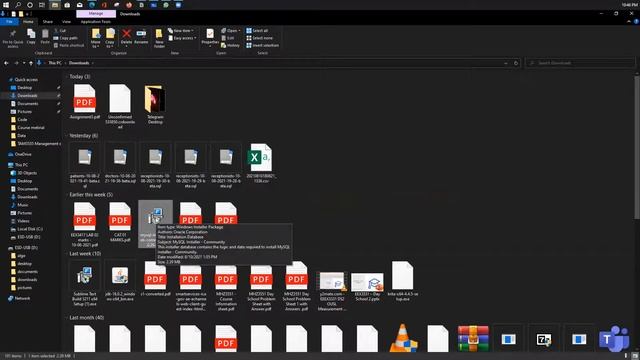Go back with the Back arrow

(7, 63)
